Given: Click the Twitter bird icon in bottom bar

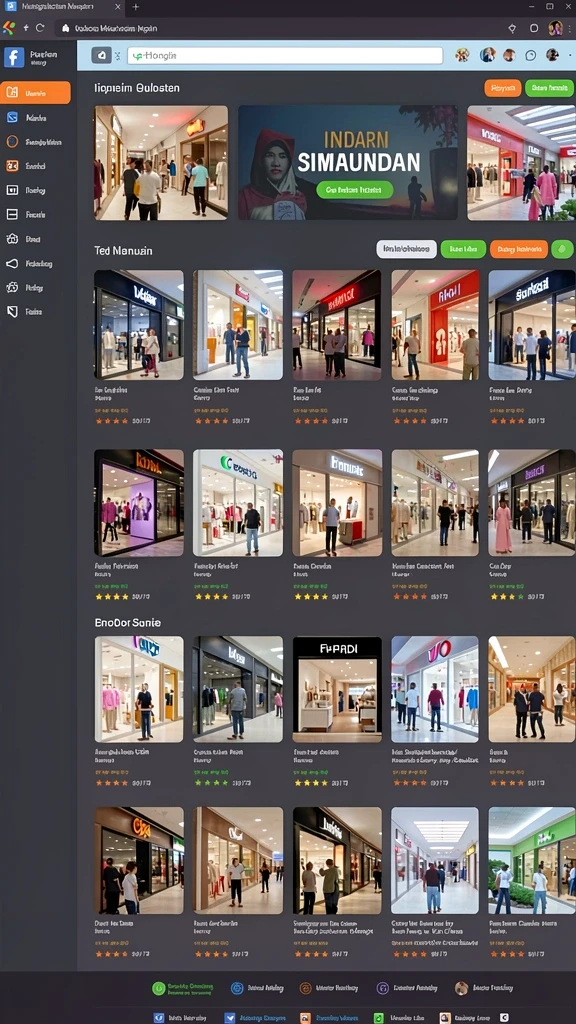Looking at the screenshot, I should pyautogui.click(x=229, y=1017).
